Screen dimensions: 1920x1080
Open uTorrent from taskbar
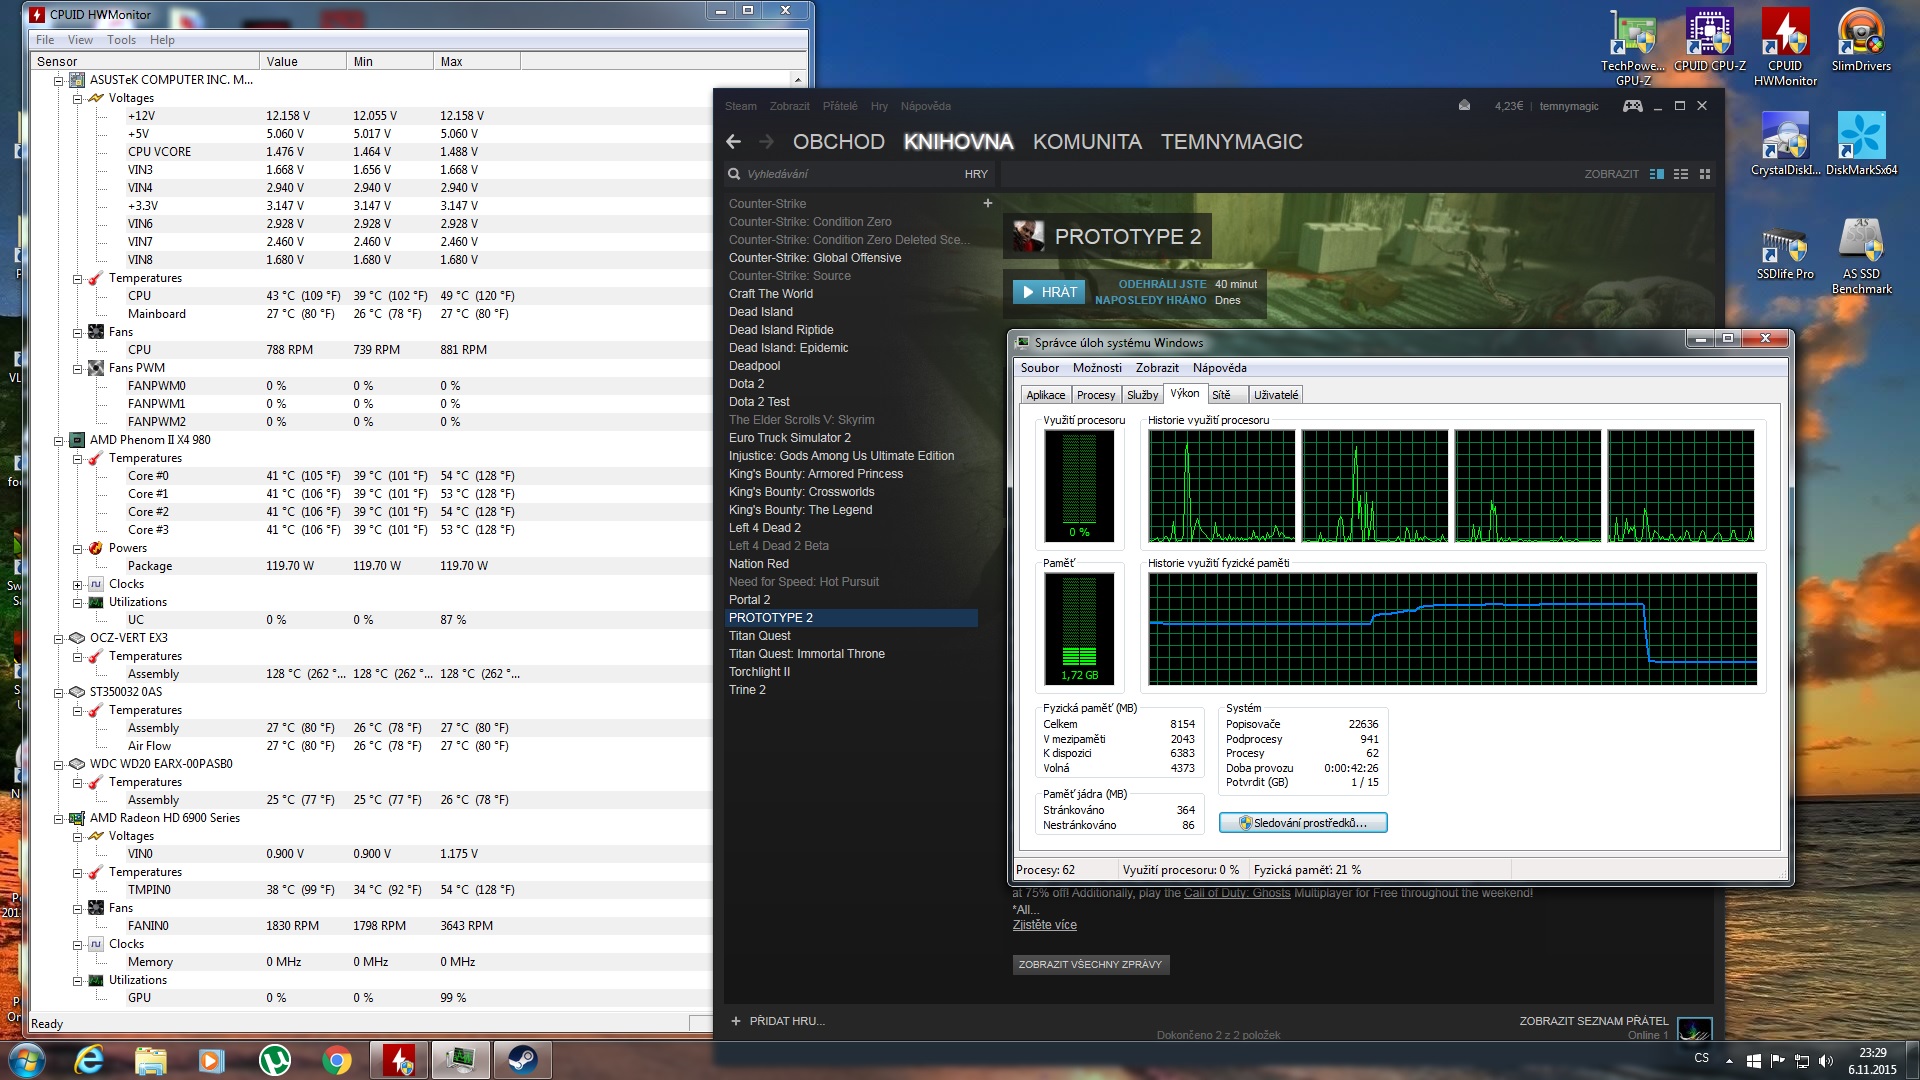[274, 1060]
